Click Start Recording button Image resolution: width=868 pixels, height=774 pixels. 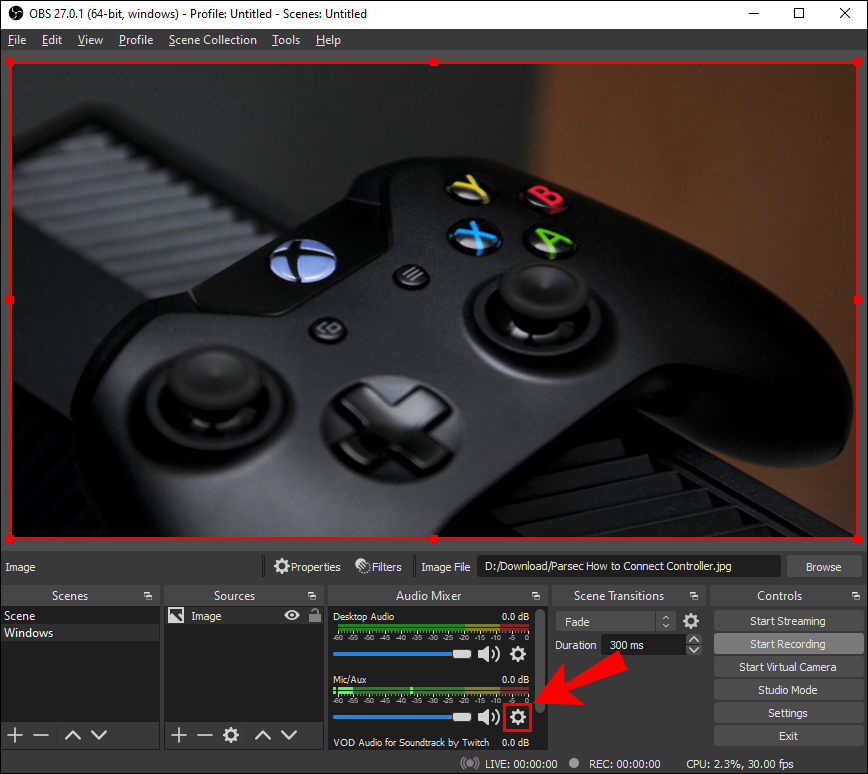coord(787,644)
